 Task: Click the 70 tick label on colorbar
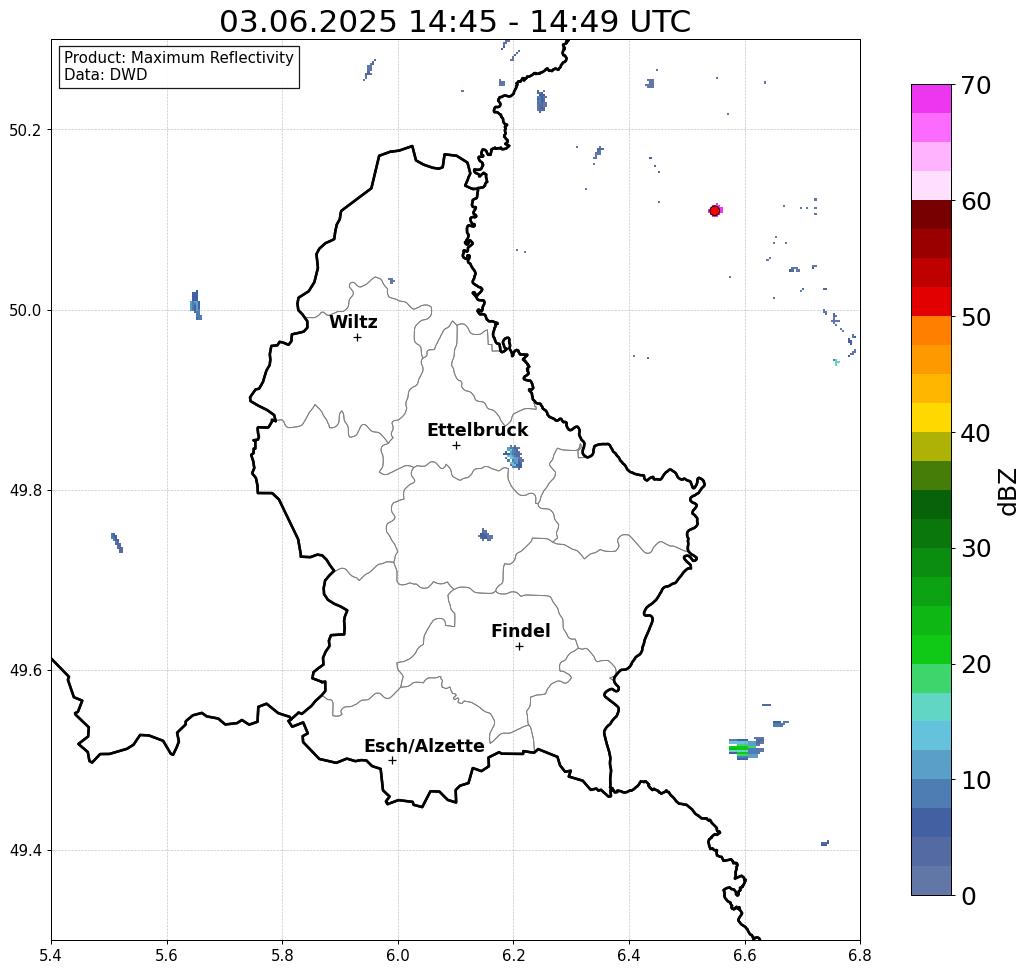[976, 85]
